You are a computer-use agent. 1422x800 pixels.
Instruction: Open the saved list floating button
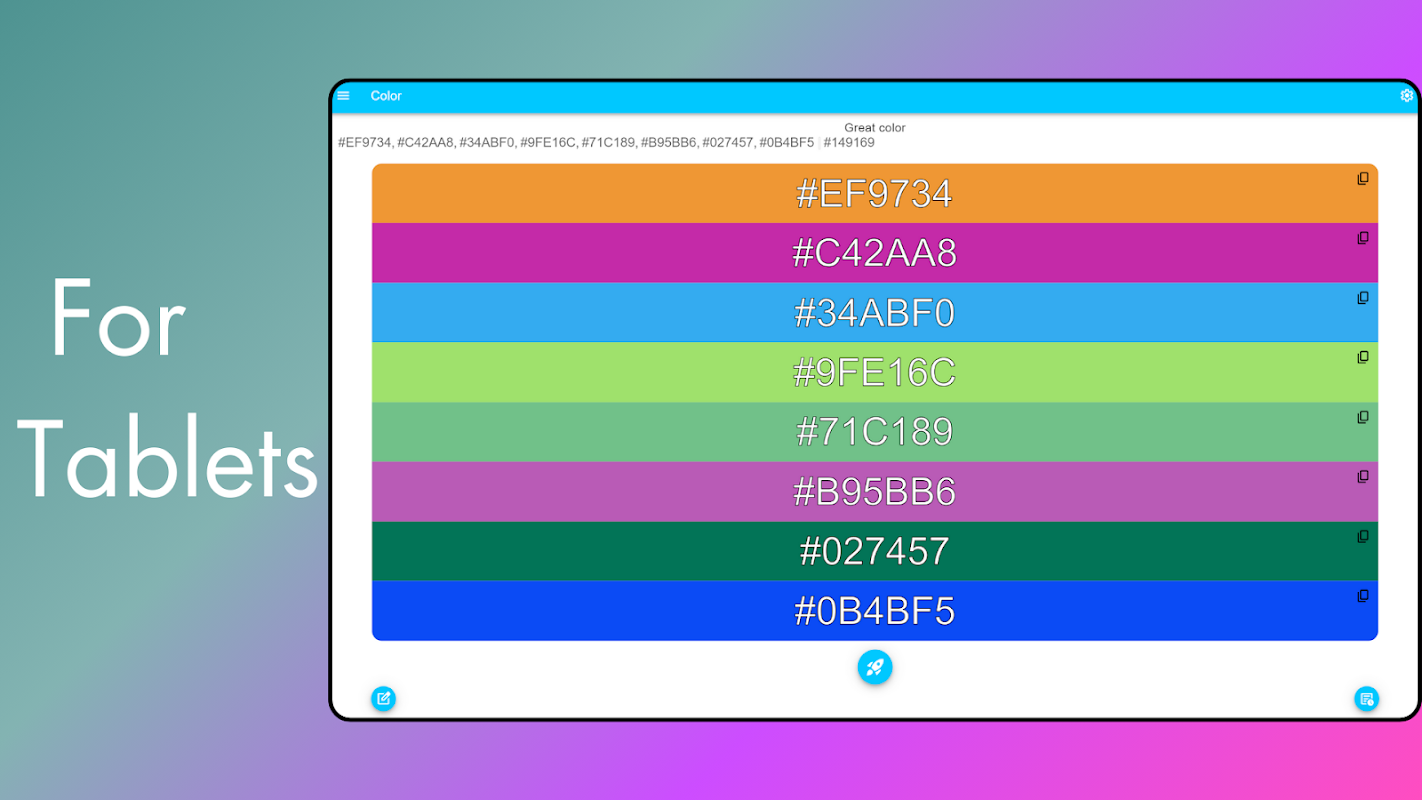pyautogui.click(x=1366, y=698)
